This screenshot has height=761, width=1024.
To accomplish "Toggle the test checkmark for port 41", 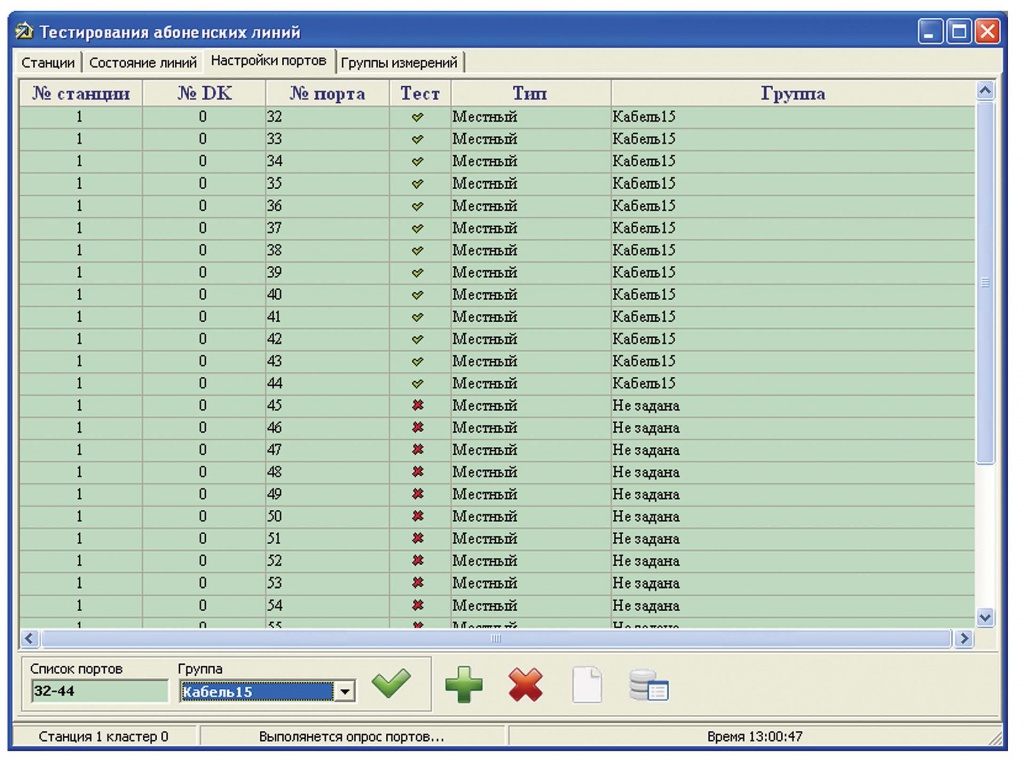I will (x=418, y=317).
